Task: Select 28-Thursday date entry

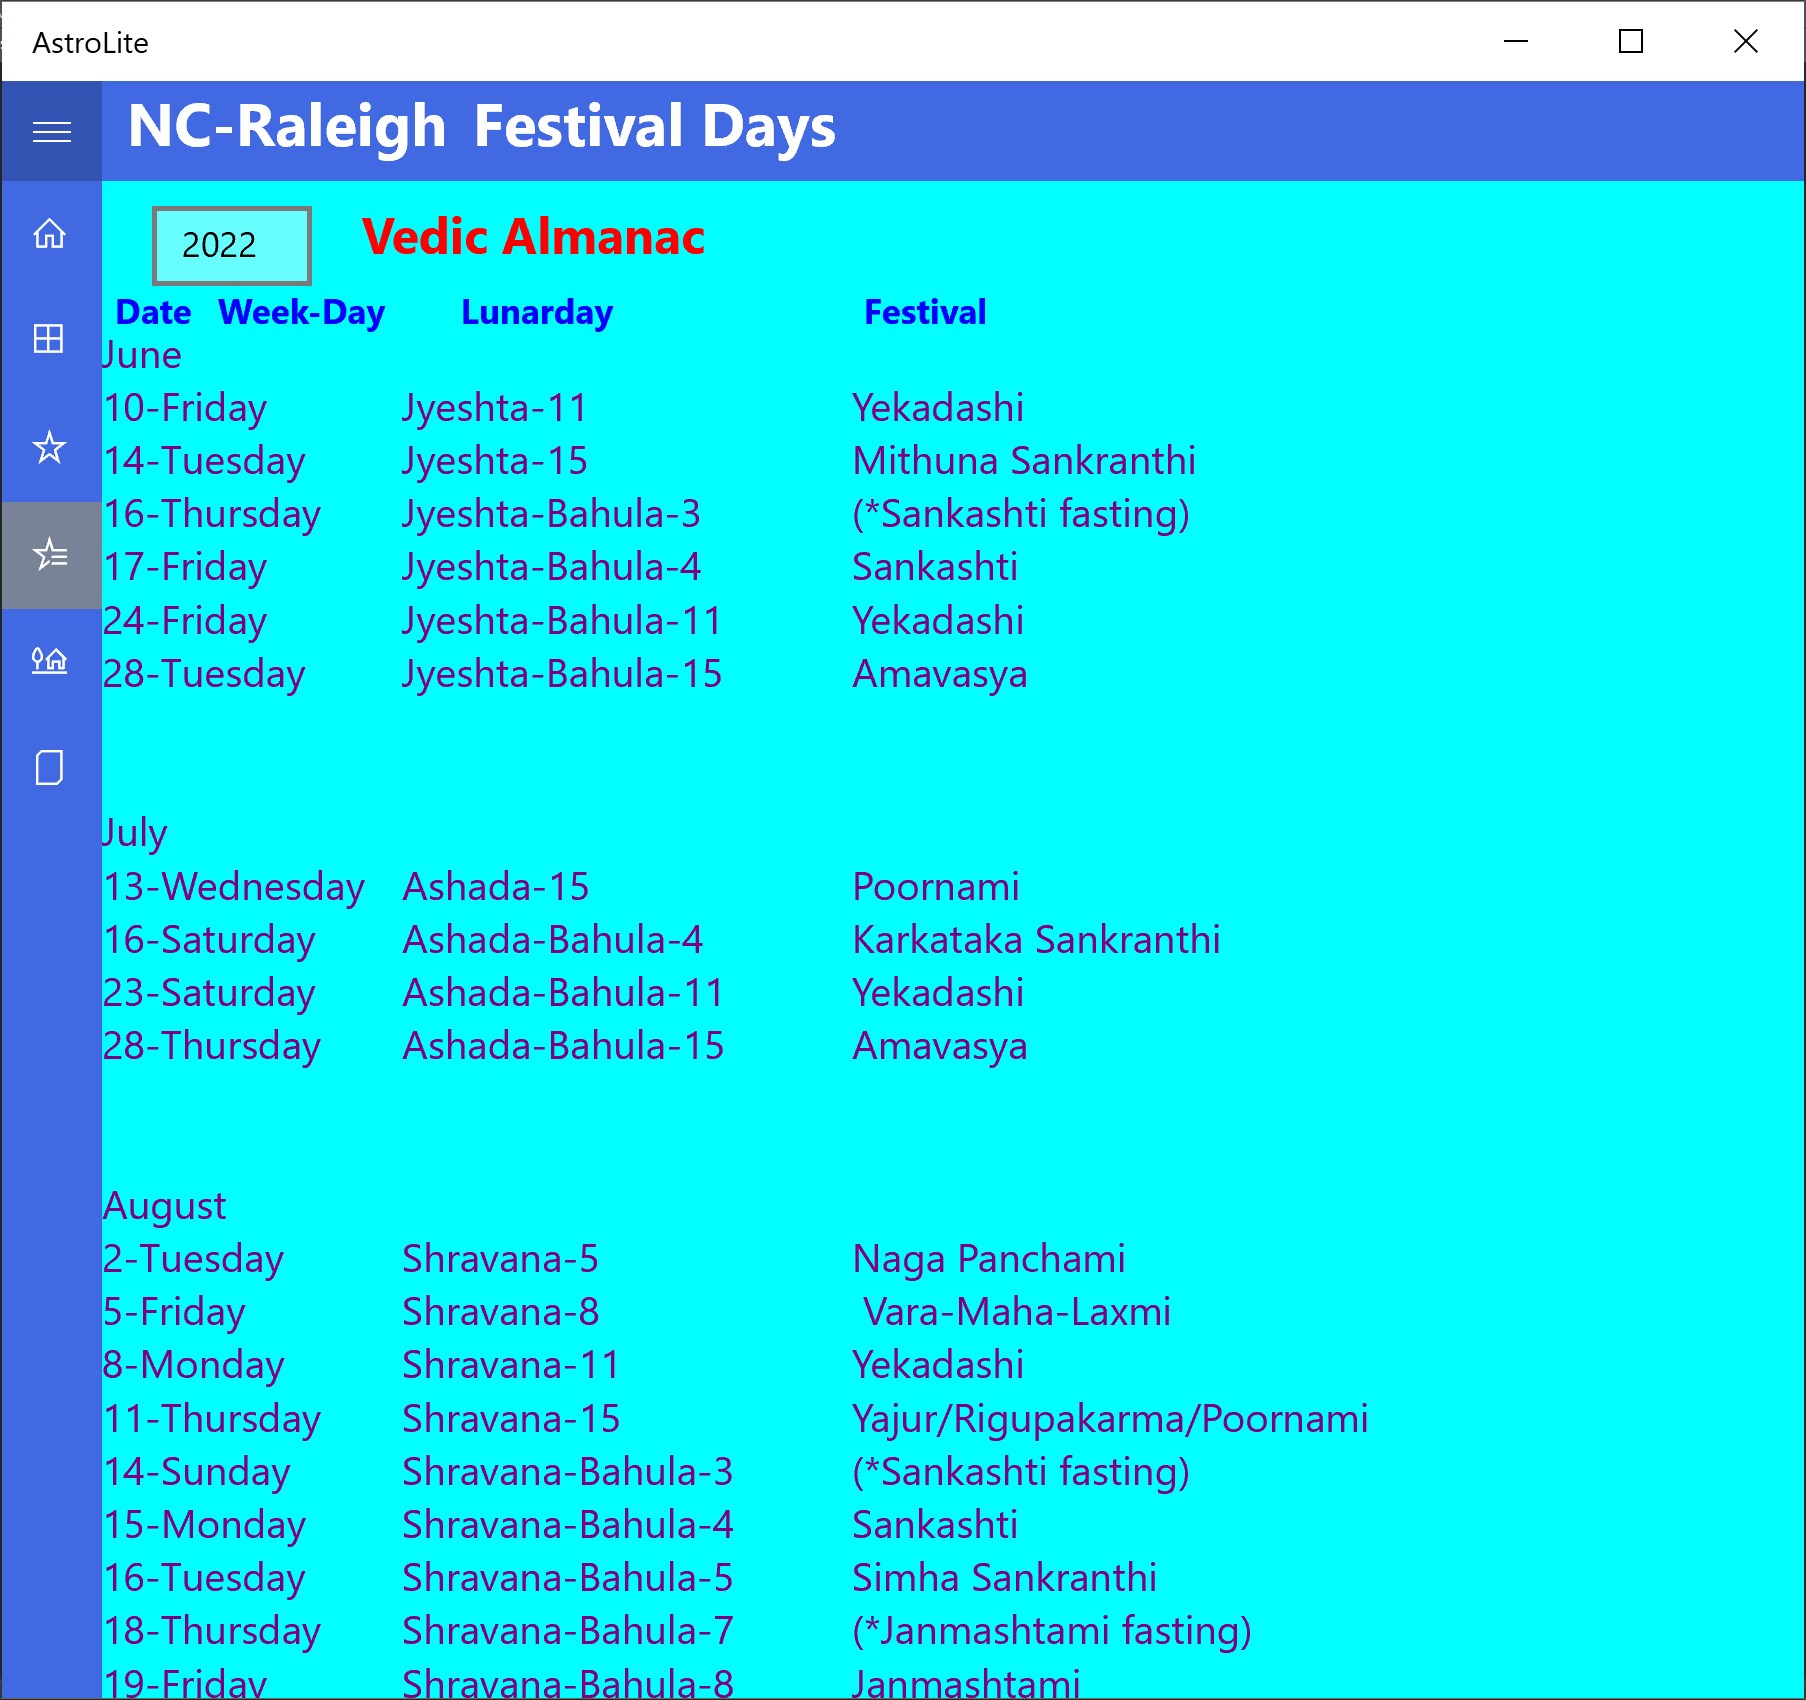Action: coord(212,1046)
